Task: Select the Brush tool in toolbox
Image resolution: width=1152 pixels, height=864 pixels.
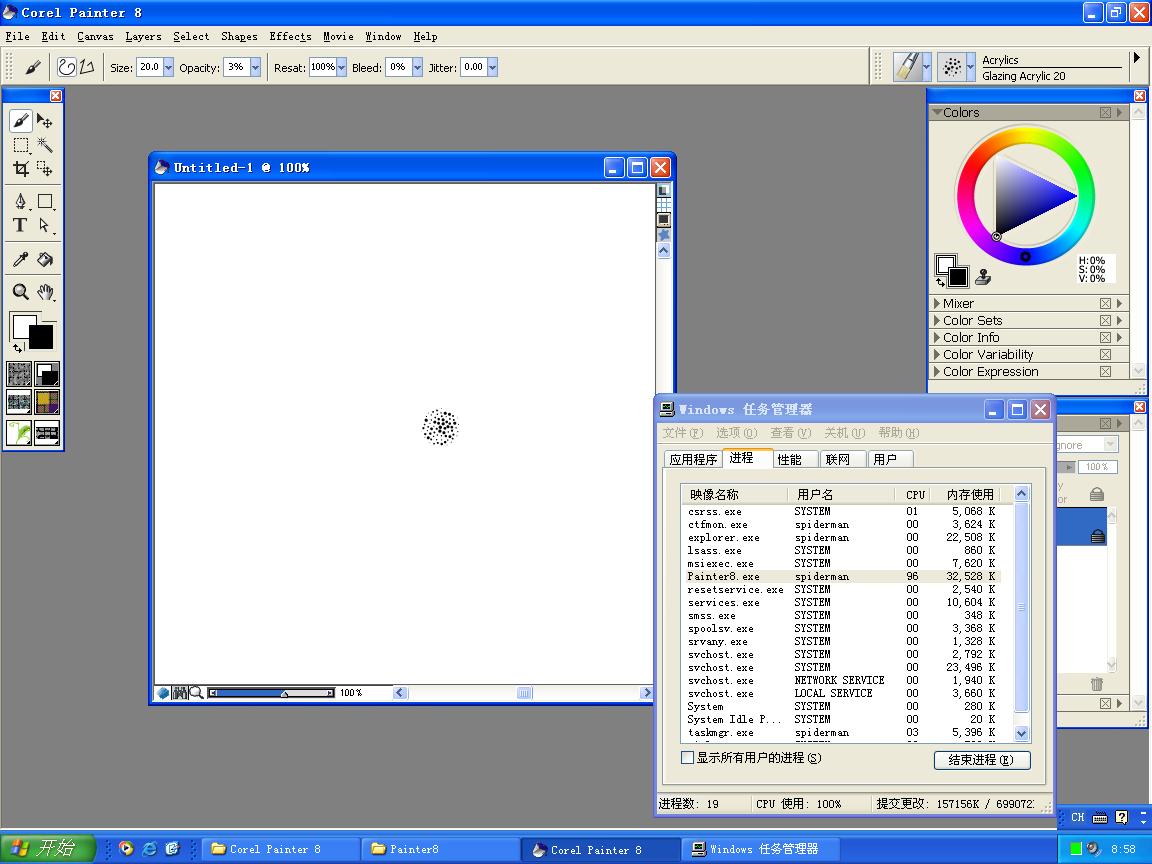Action: pyautogui.click(x=21, y=120)
